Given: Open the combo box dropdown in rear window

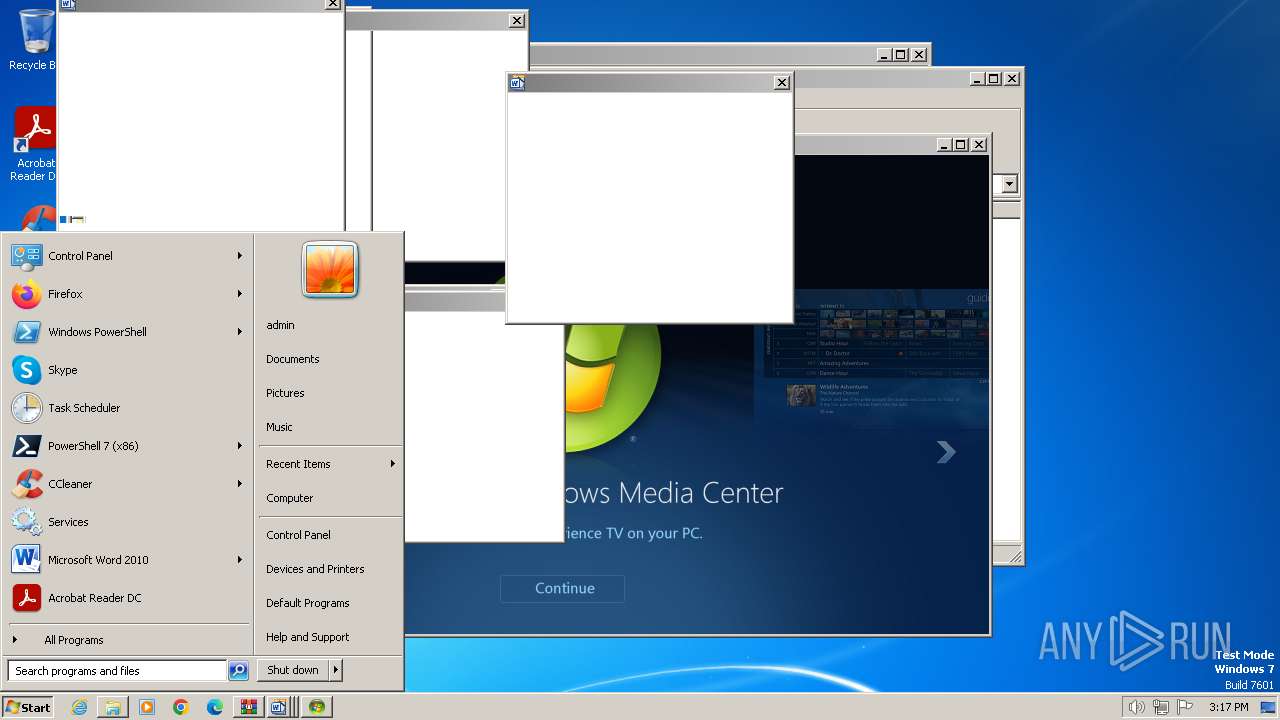Looking at the screenshot, I should [1009, 184].
